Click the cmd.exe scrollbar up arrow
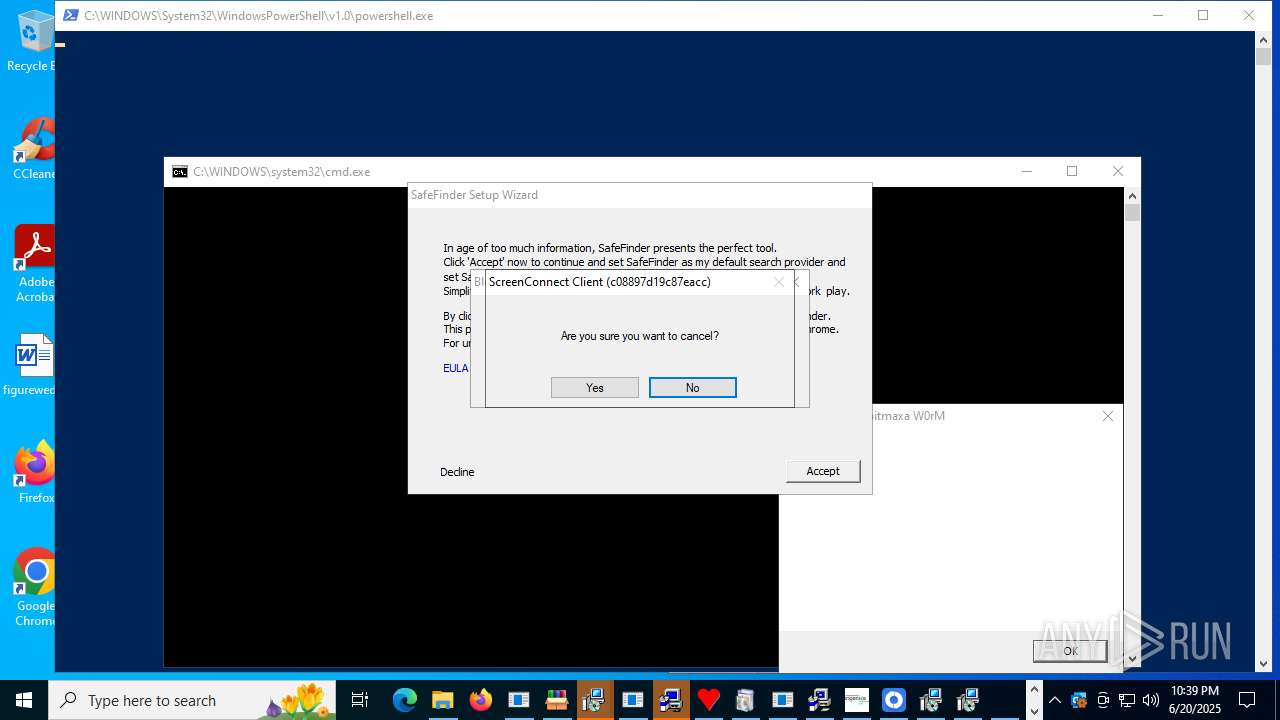1280x720 pixels. (1132, 196)
